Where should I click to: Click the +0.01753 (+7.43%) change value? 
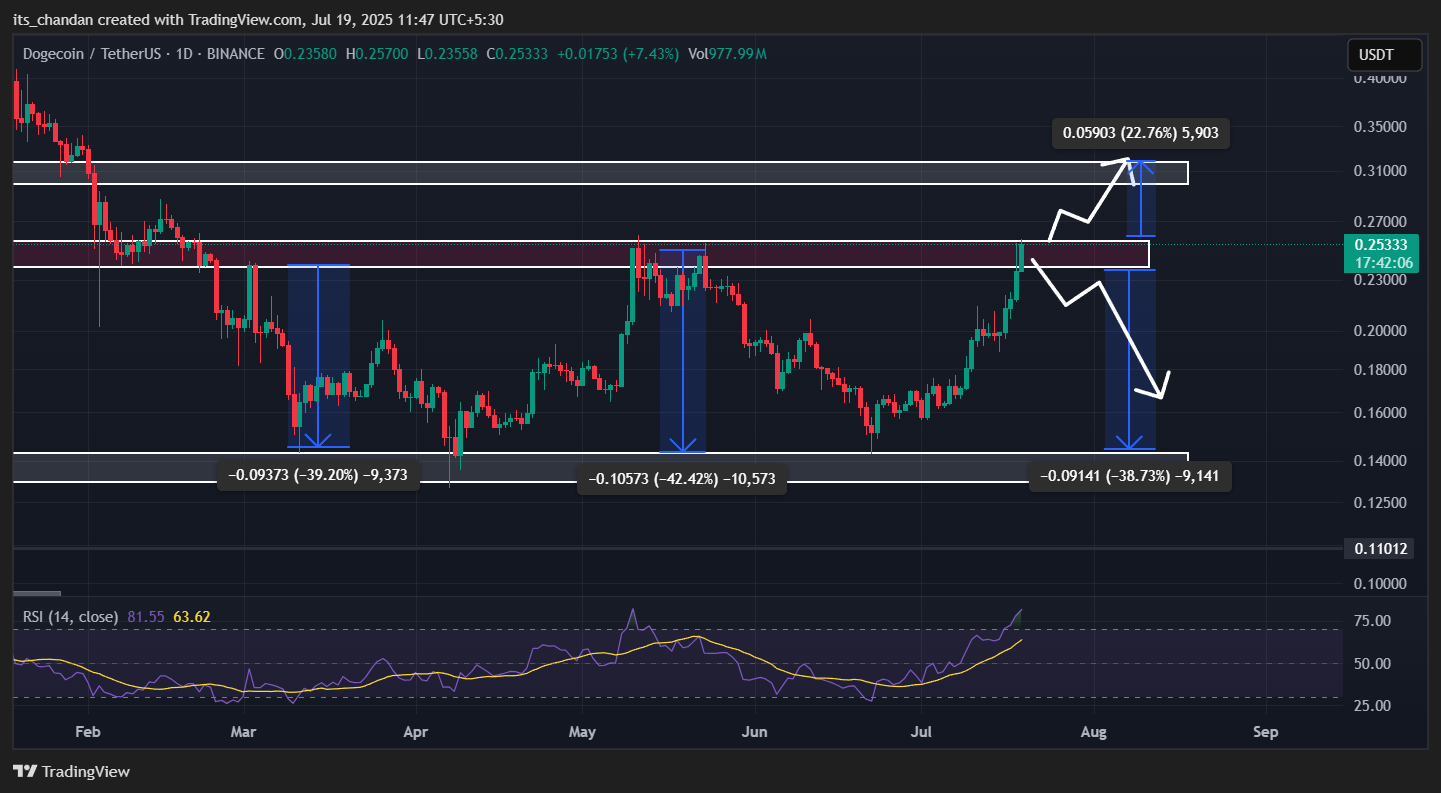618,54
